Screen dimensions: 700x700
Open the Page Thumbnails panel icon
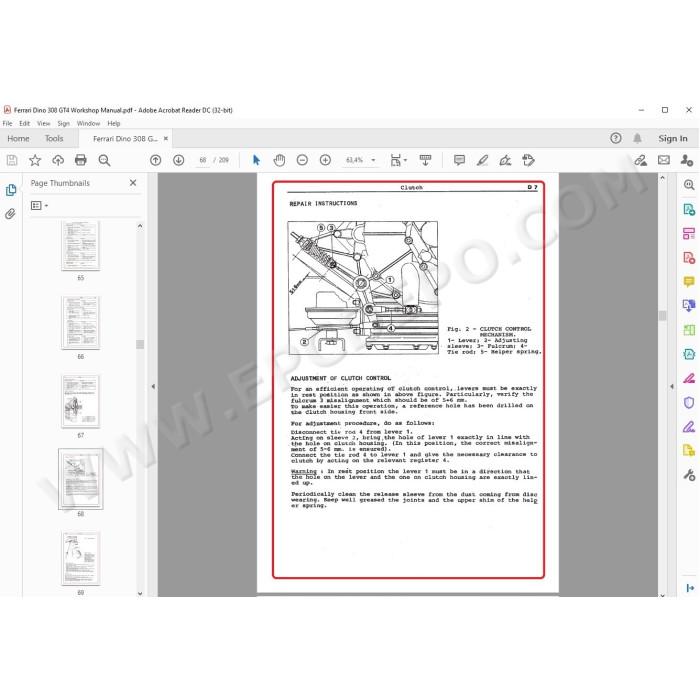click(x=11, y=190)
